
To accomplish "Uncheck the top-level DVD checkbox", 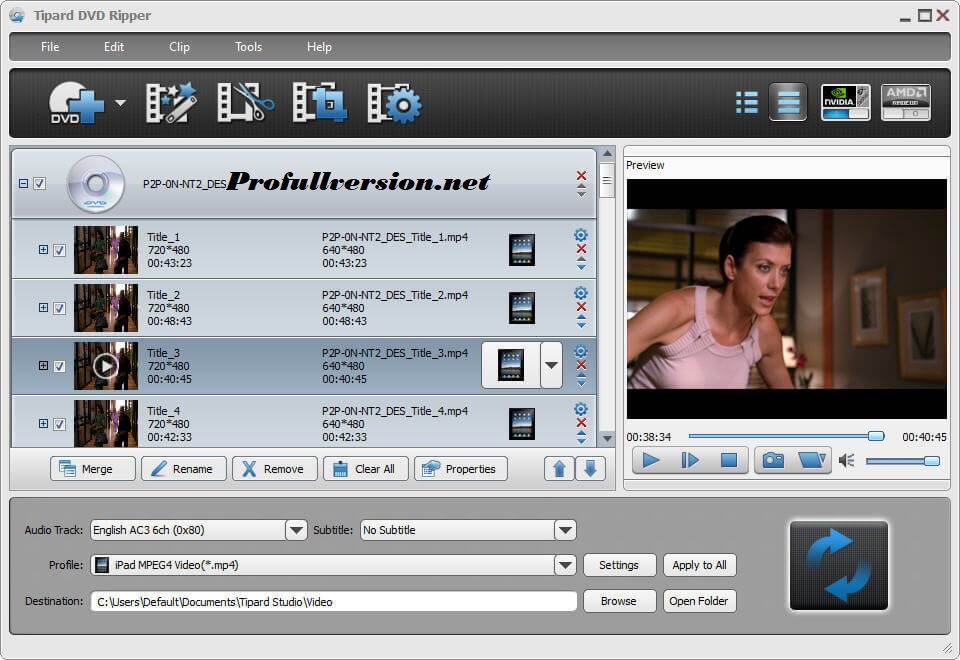I will [41, 184].
